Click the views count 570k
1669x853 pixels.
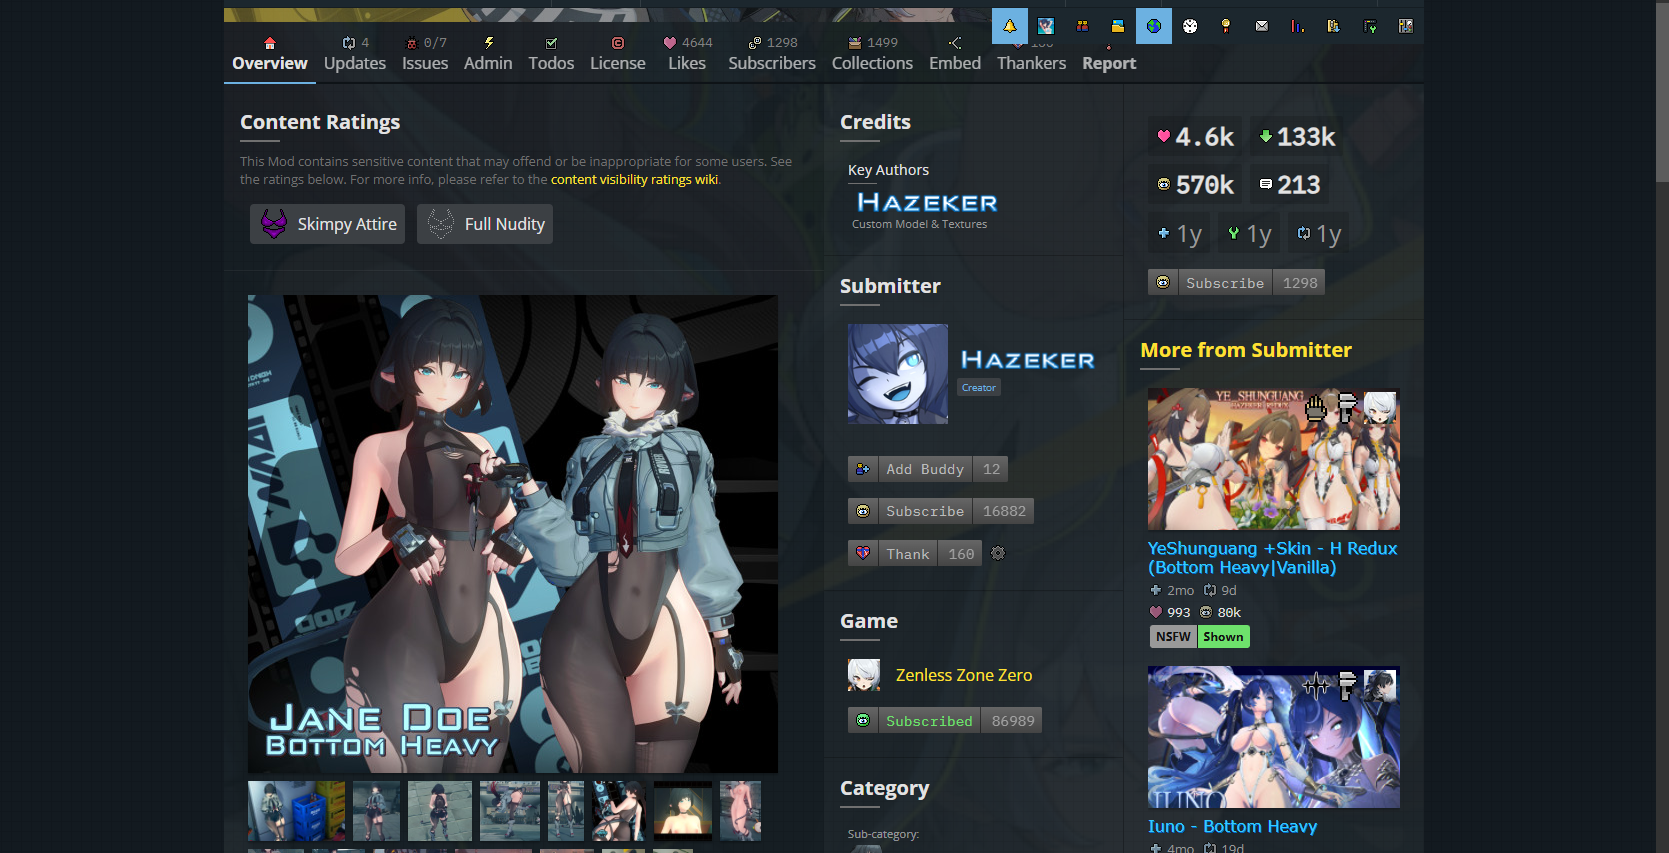click(x=1195, y=185)
